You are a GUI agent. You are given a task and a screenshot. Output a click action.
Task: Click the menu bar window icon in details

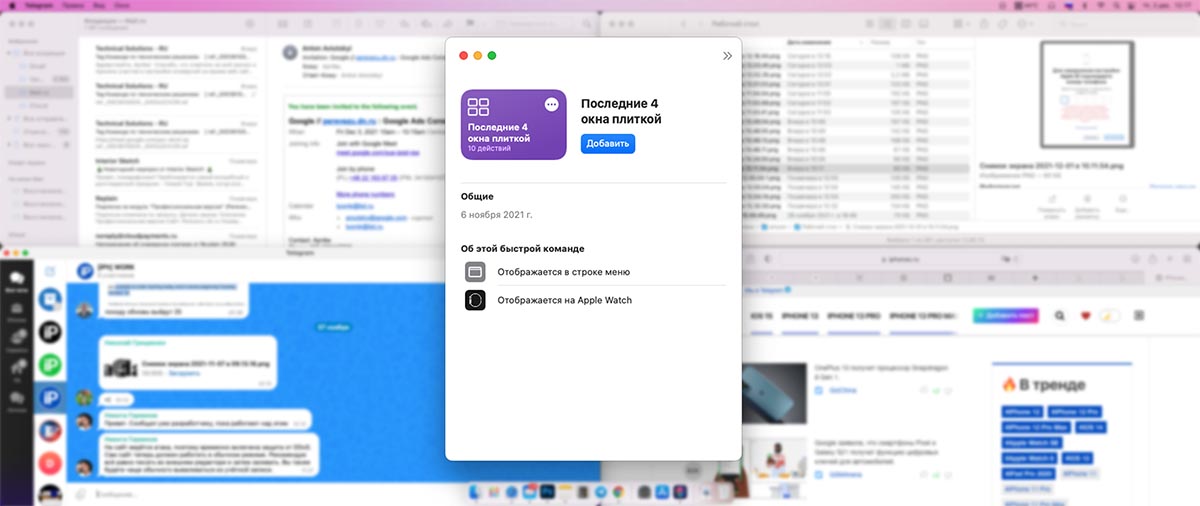475,271
